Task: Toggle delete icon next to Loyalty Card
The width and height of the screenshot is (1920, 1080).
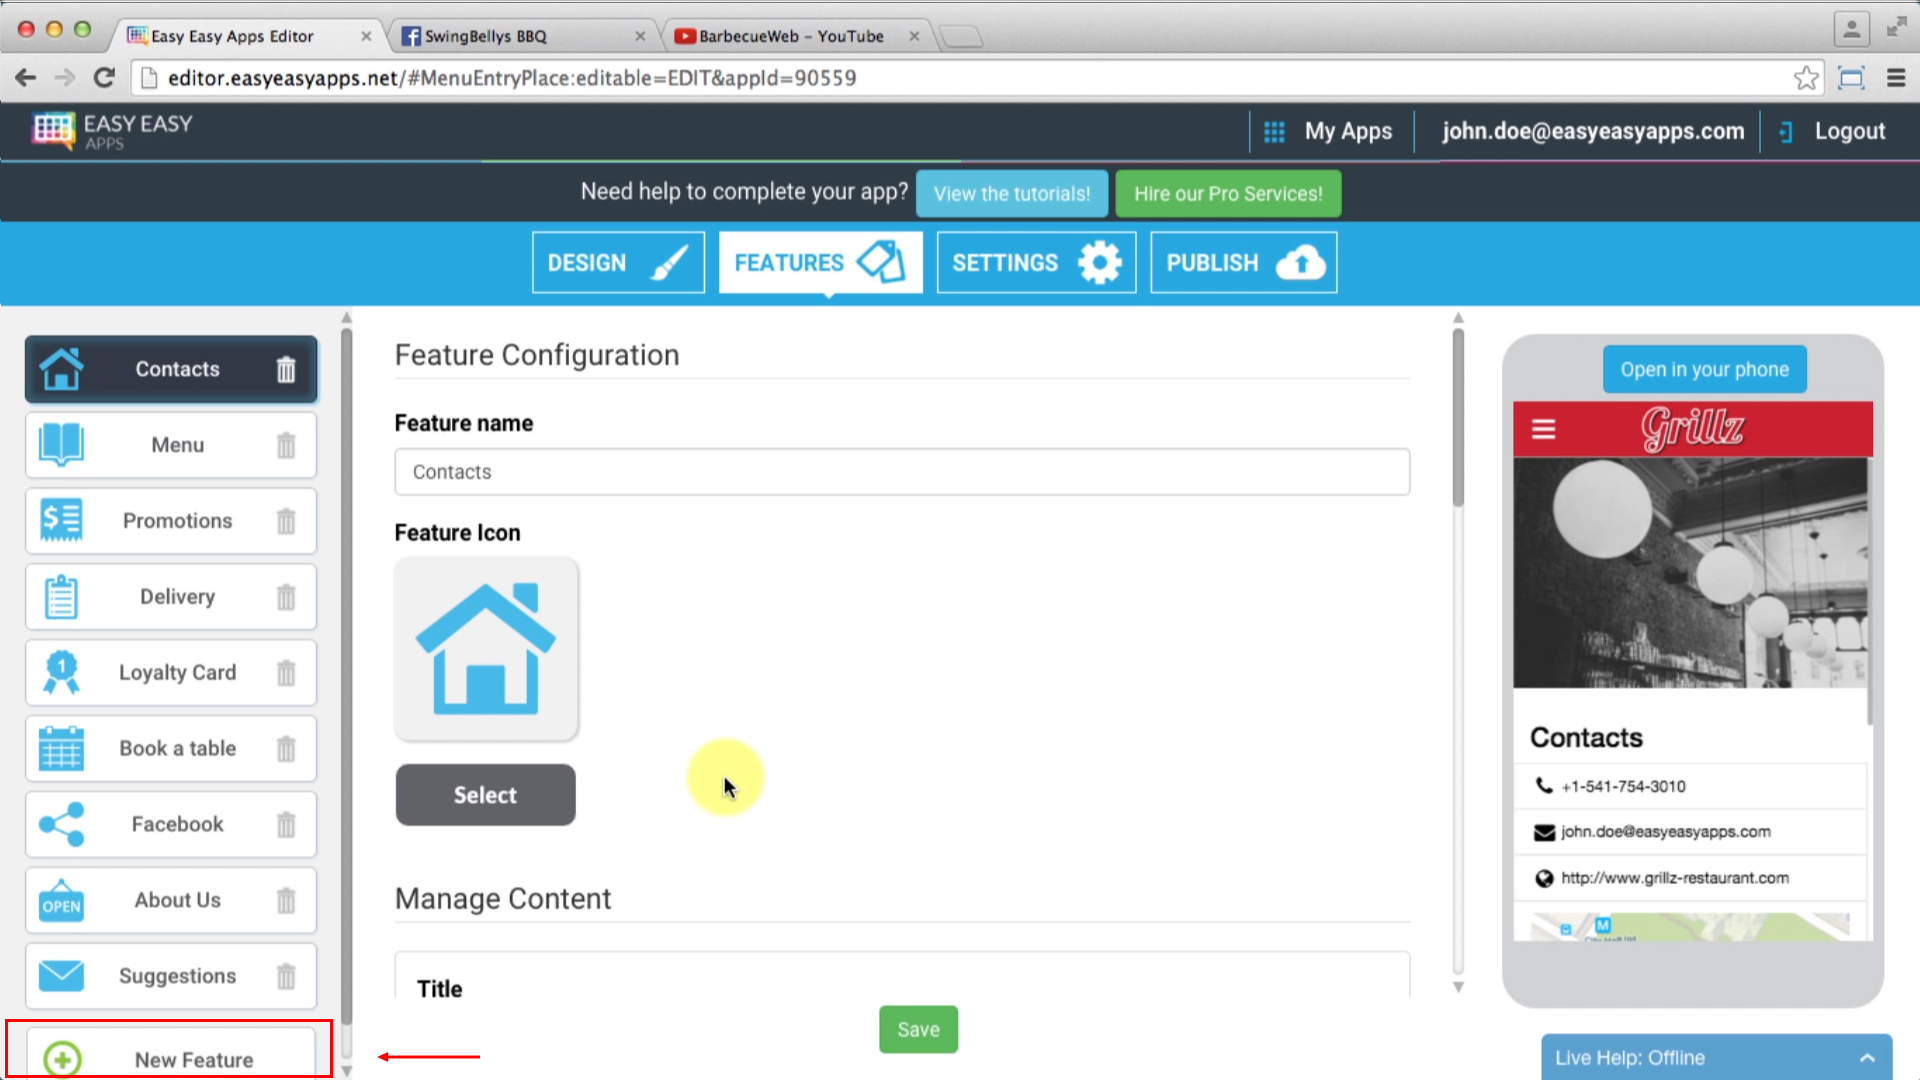Action: (285, 671)
